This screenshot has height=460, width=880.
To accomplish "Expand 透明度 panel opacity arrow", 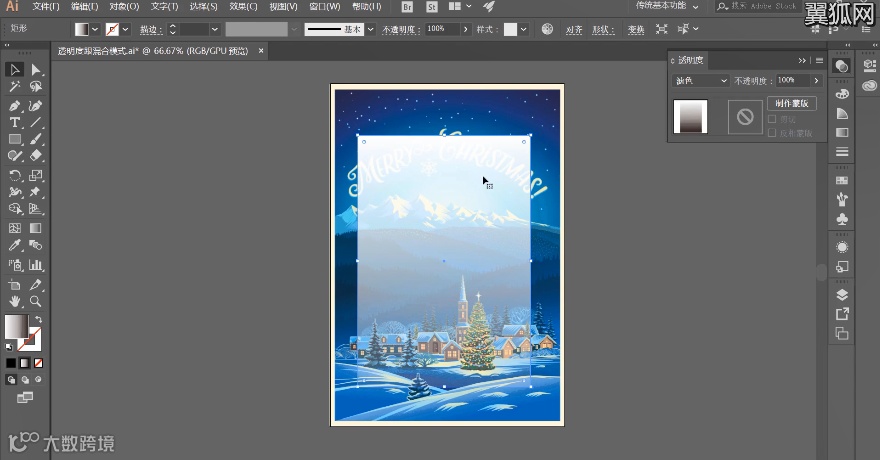I will 816,81.
